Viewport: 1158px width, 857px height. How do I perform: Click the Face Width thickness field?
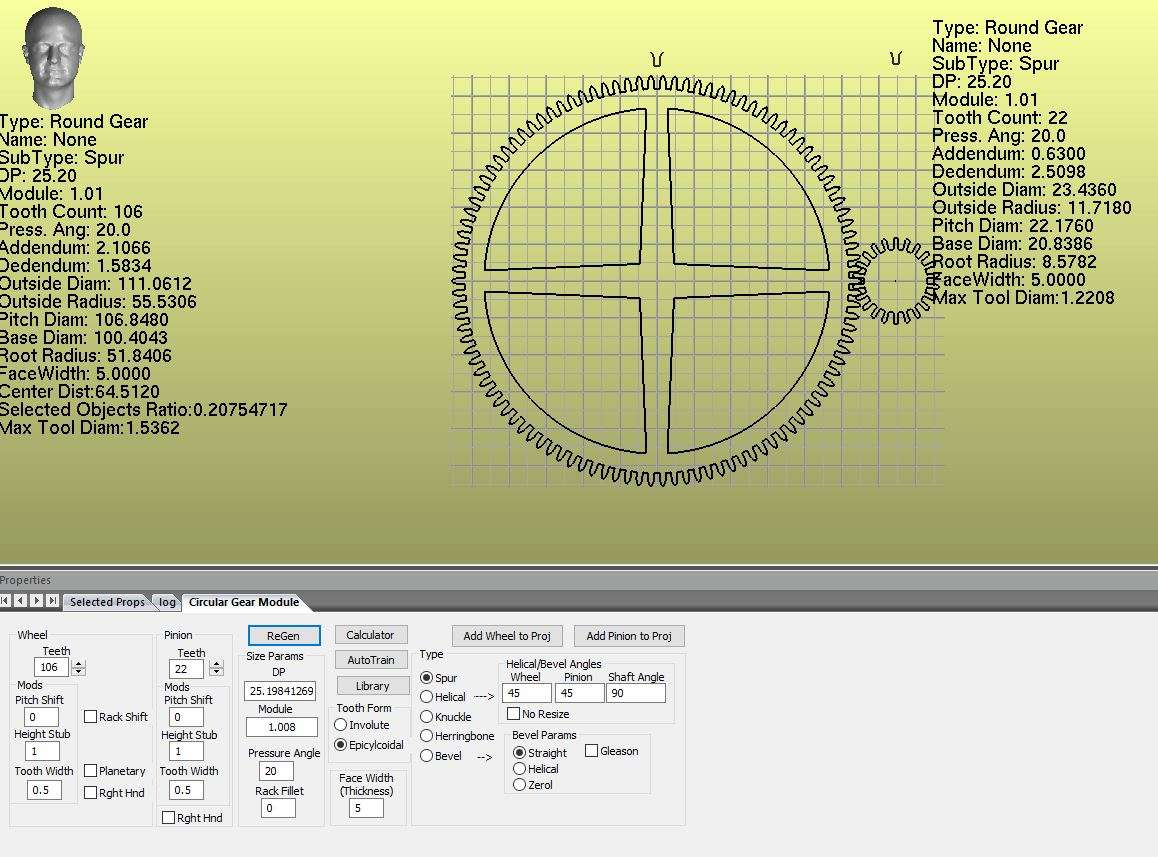(366, 808)
